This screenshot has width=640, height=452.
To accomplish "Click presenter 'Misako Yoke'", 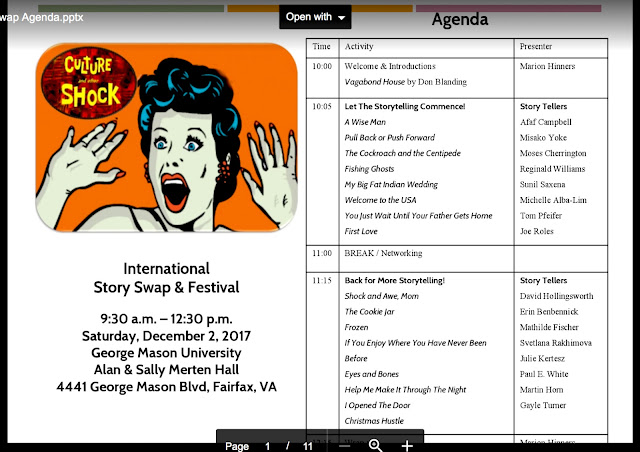I will click(543, 137).
